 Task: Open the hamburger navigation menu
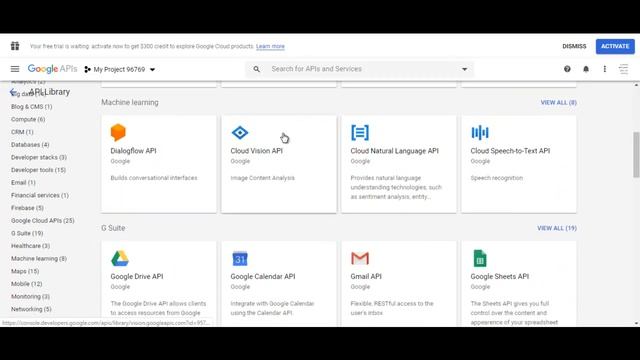tap(15, 69)
